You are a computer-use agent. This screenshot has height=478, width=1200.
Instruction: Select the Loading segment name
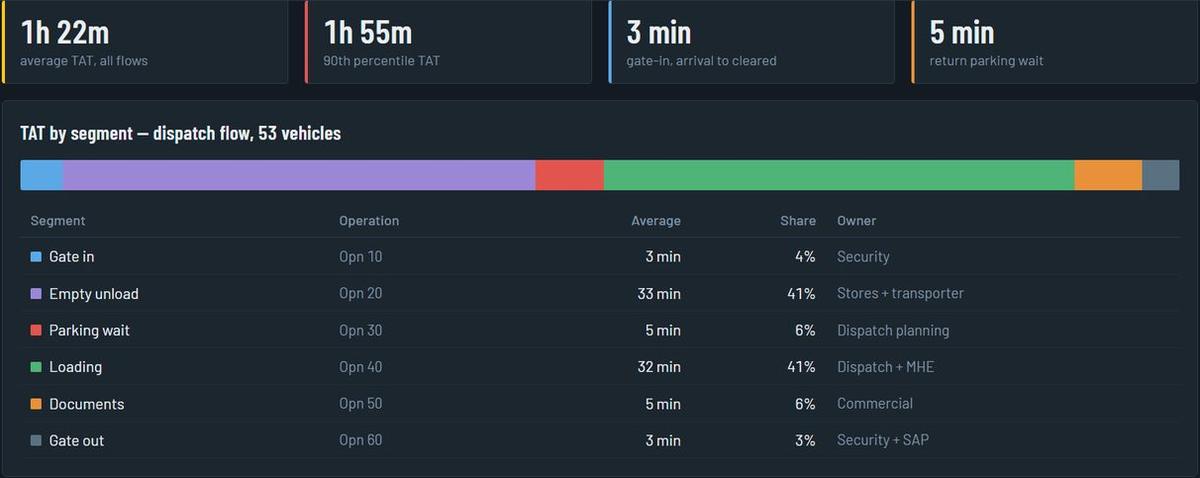click(x=76, y=367)
